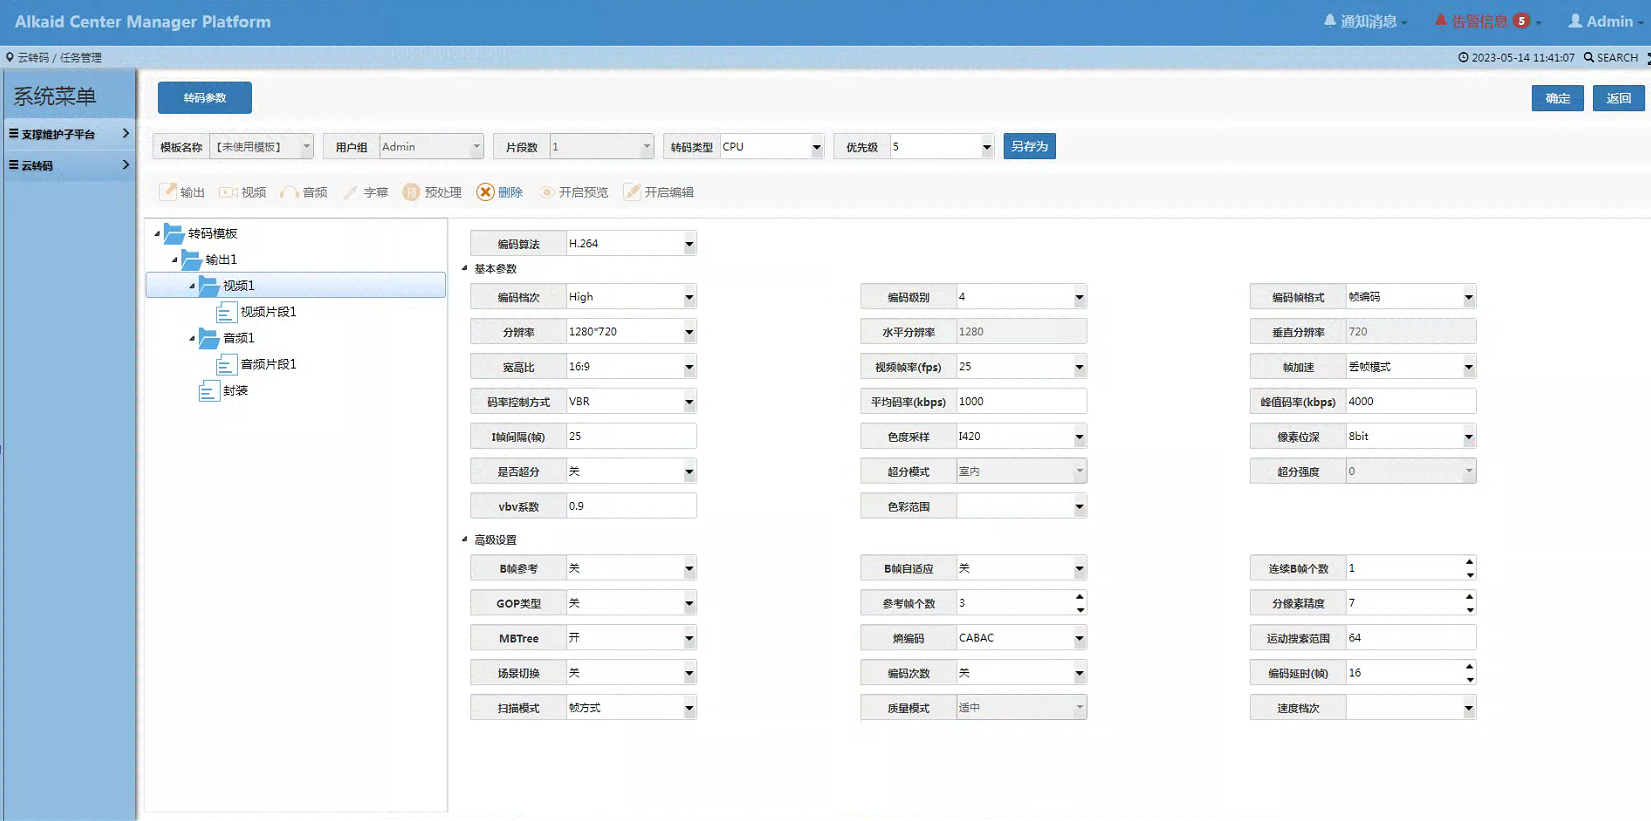This screenshot has height=821, width=1651.
Task: Open the 码率控制方式 VBR dropdown
Action: 689,402
